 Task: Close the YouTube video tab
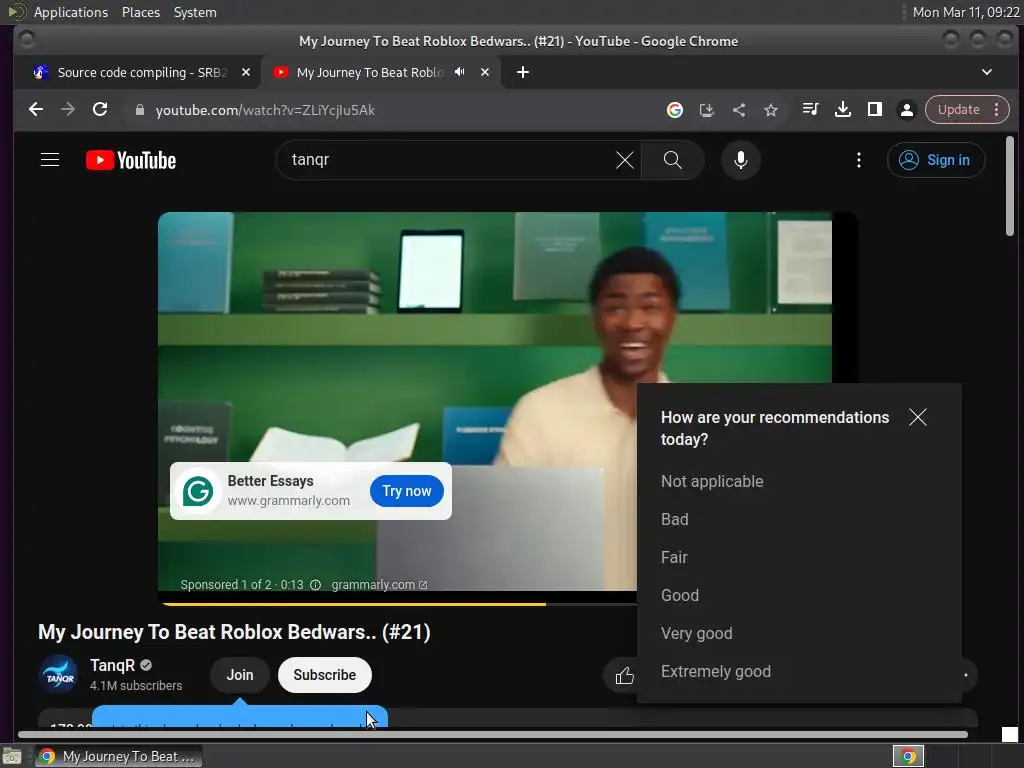point(485,72)
